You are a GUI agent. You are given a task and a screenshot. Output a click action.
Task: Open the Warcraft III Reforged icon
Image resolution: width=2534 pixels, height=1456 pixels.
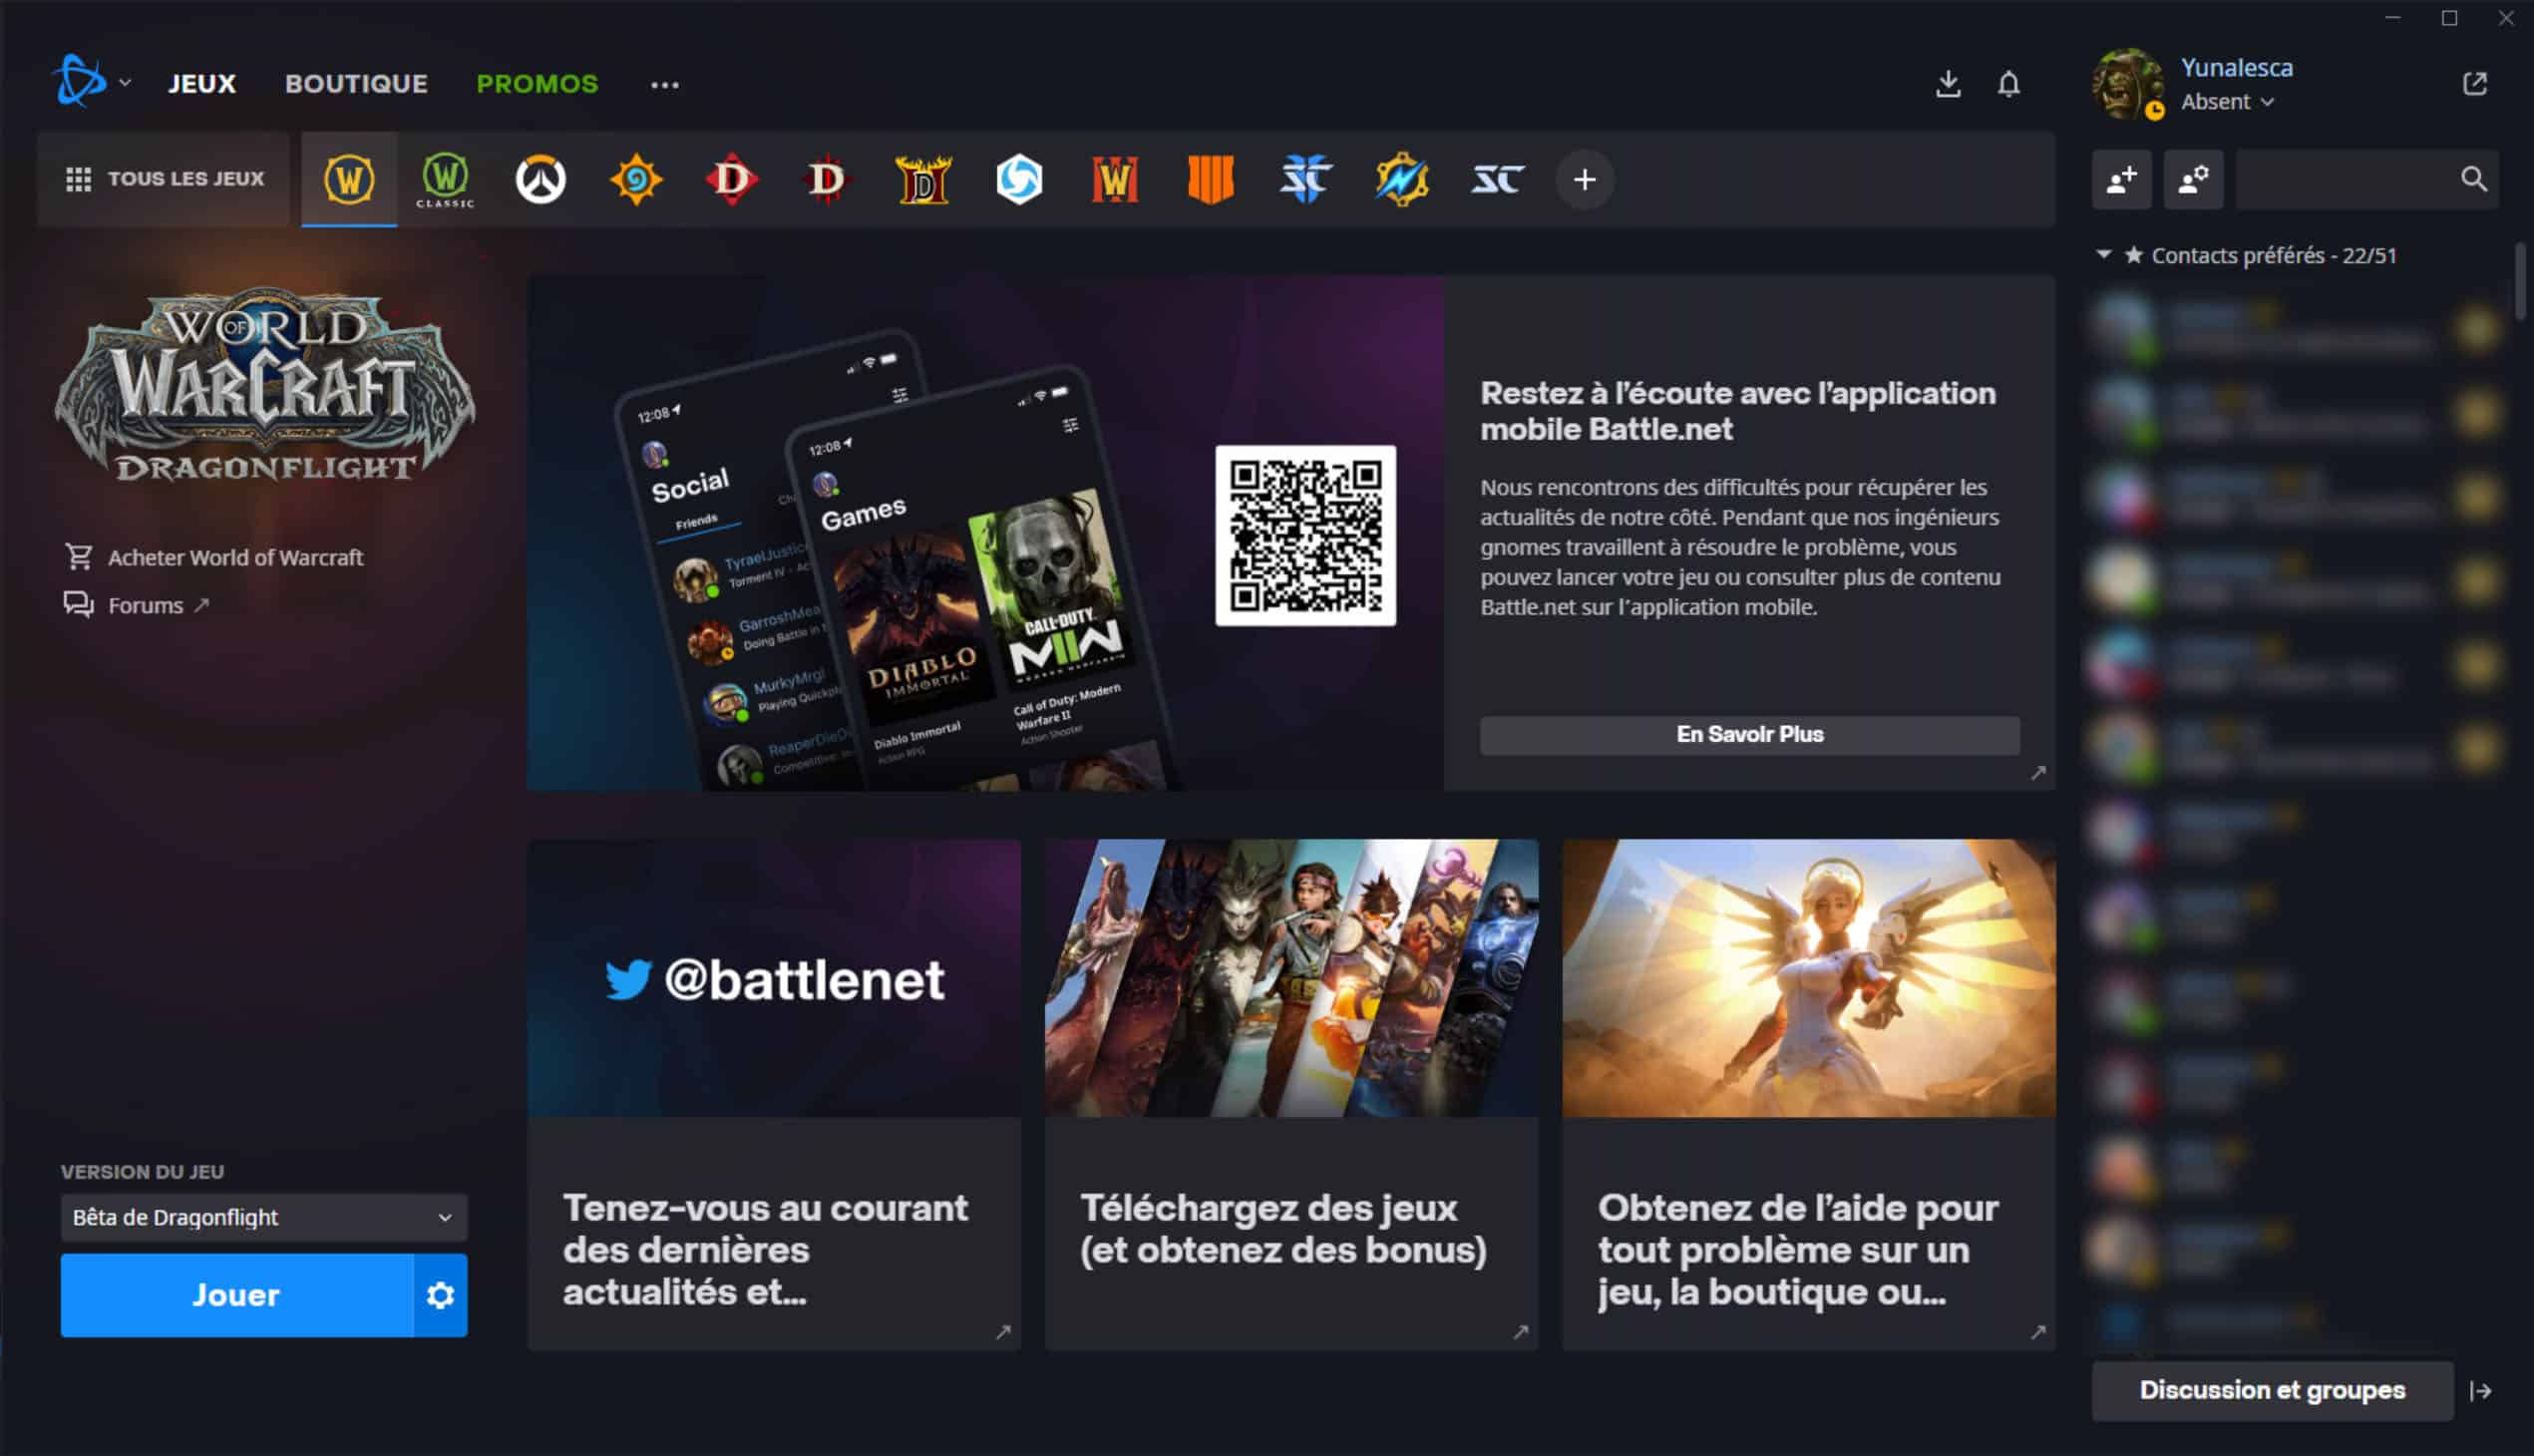click(x=1114, y=180)
